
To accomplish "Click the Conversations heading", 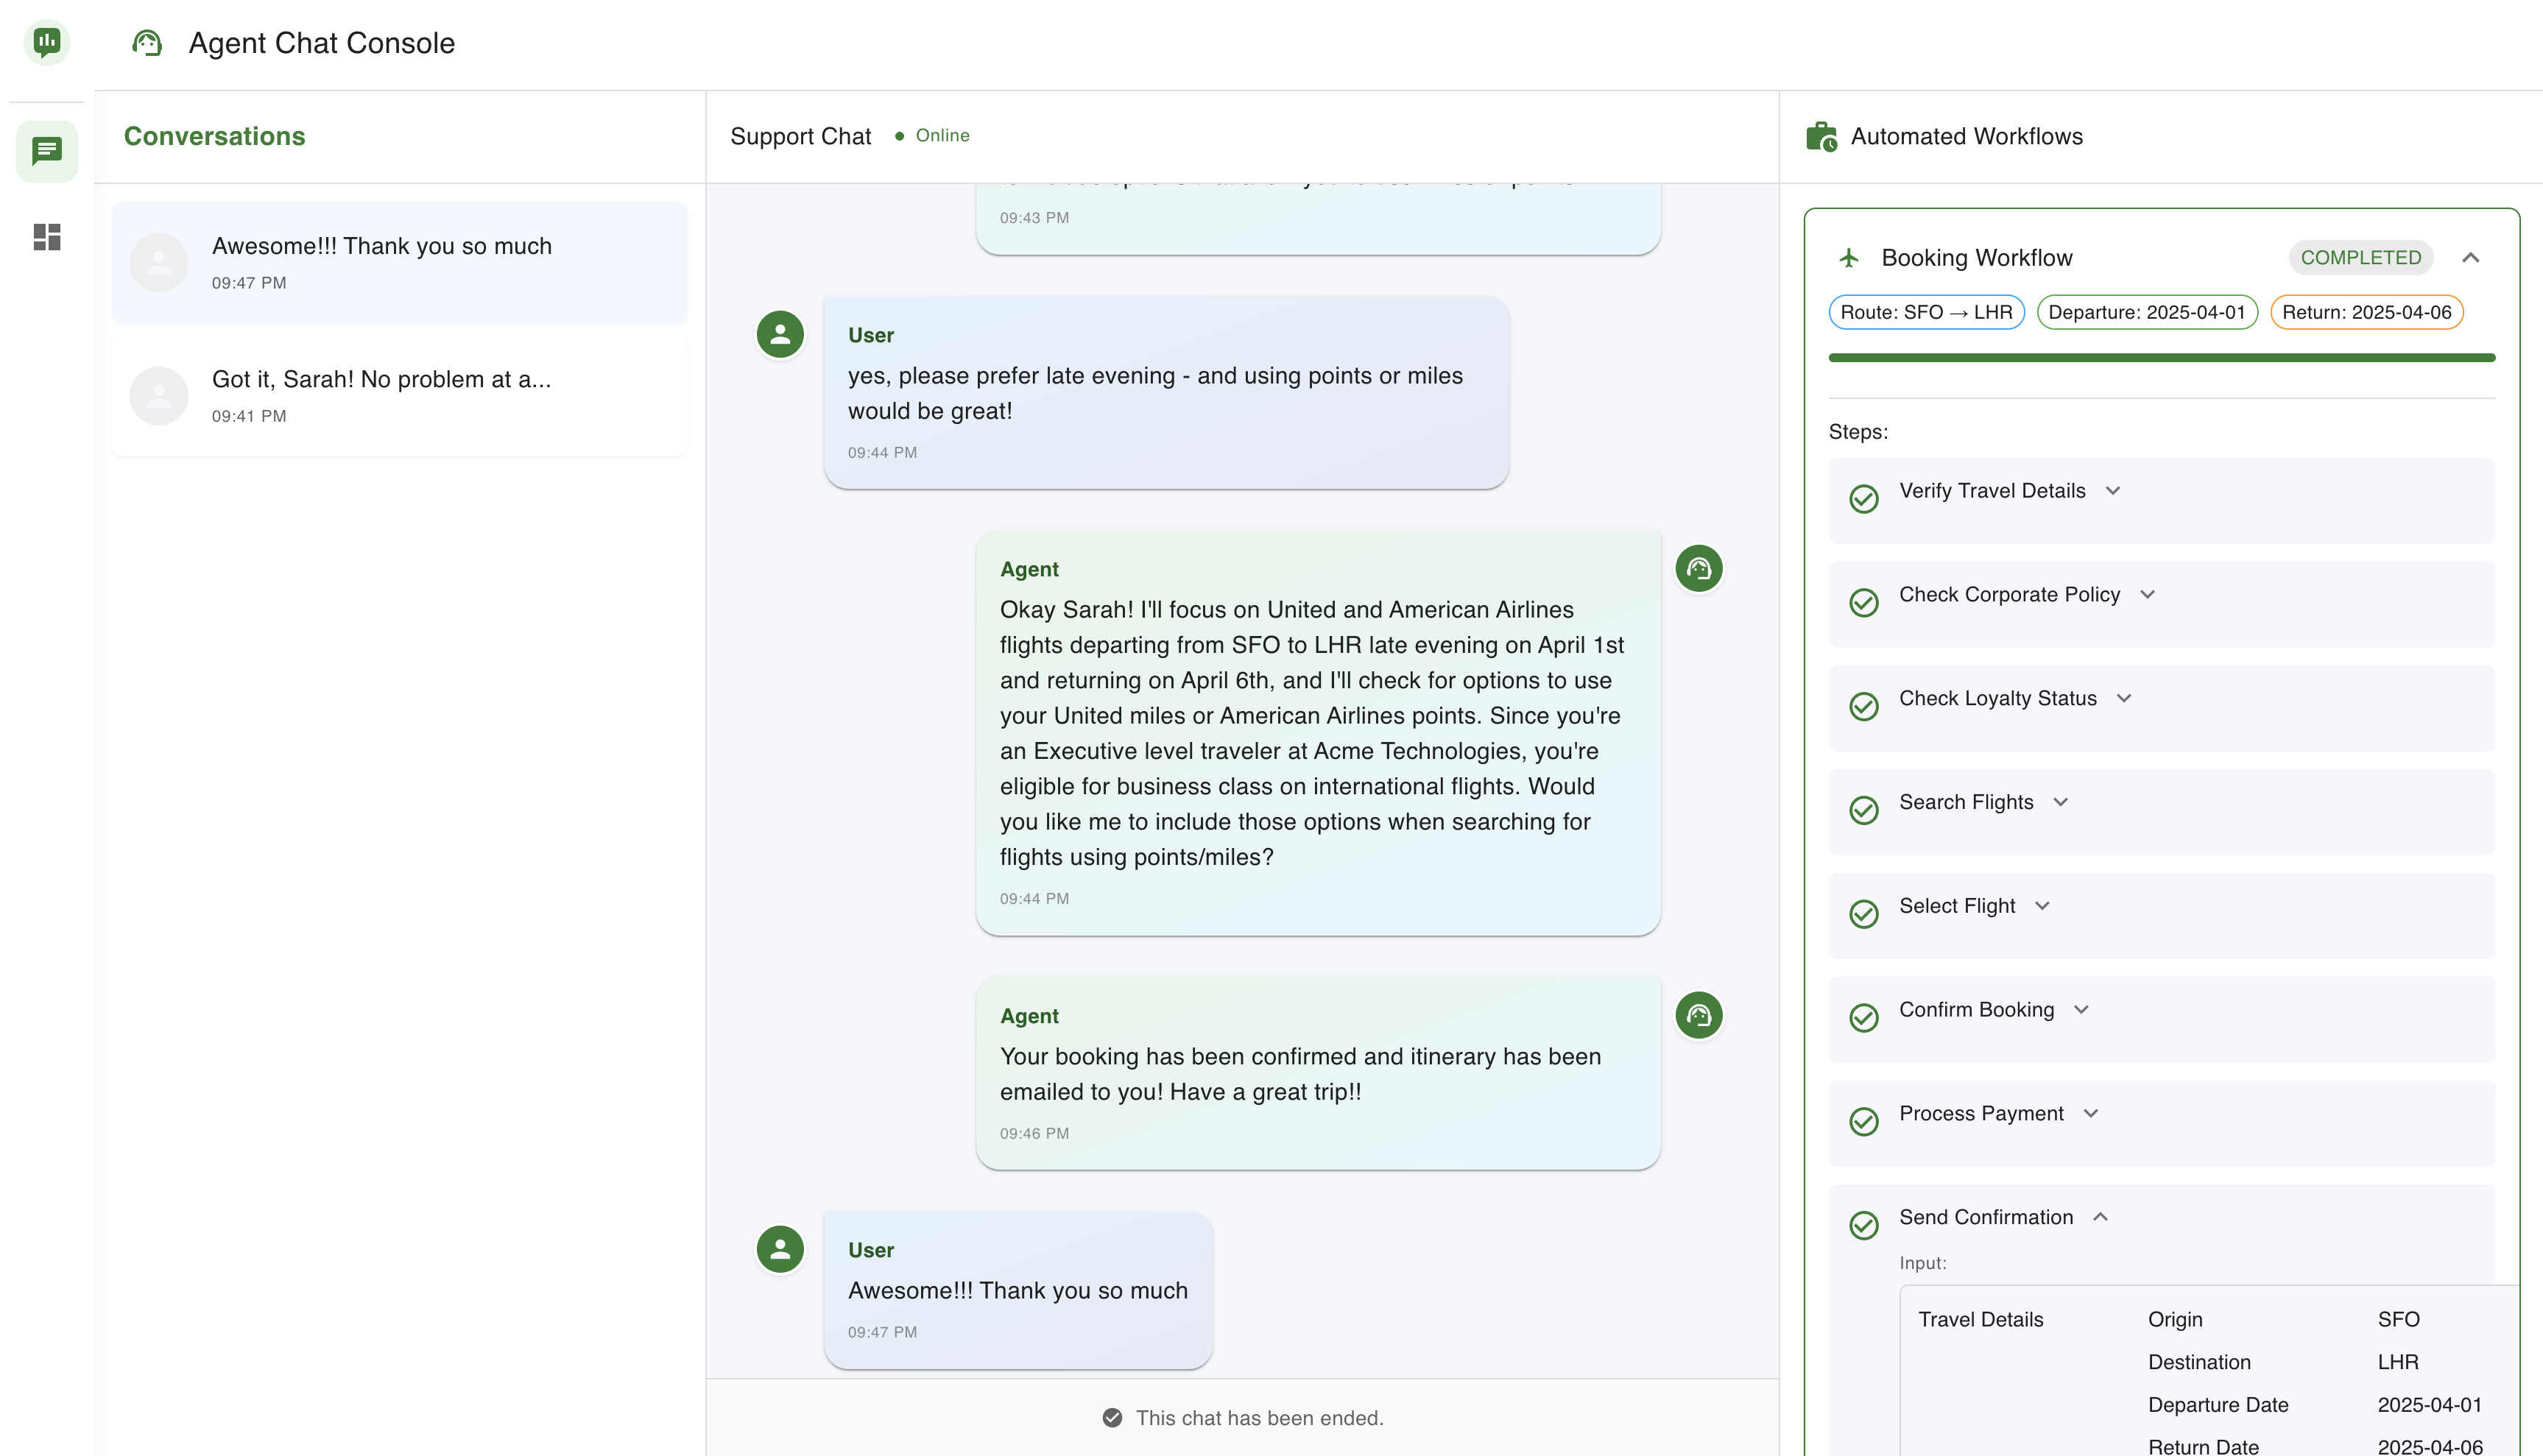I will click(x=214, y=136).
